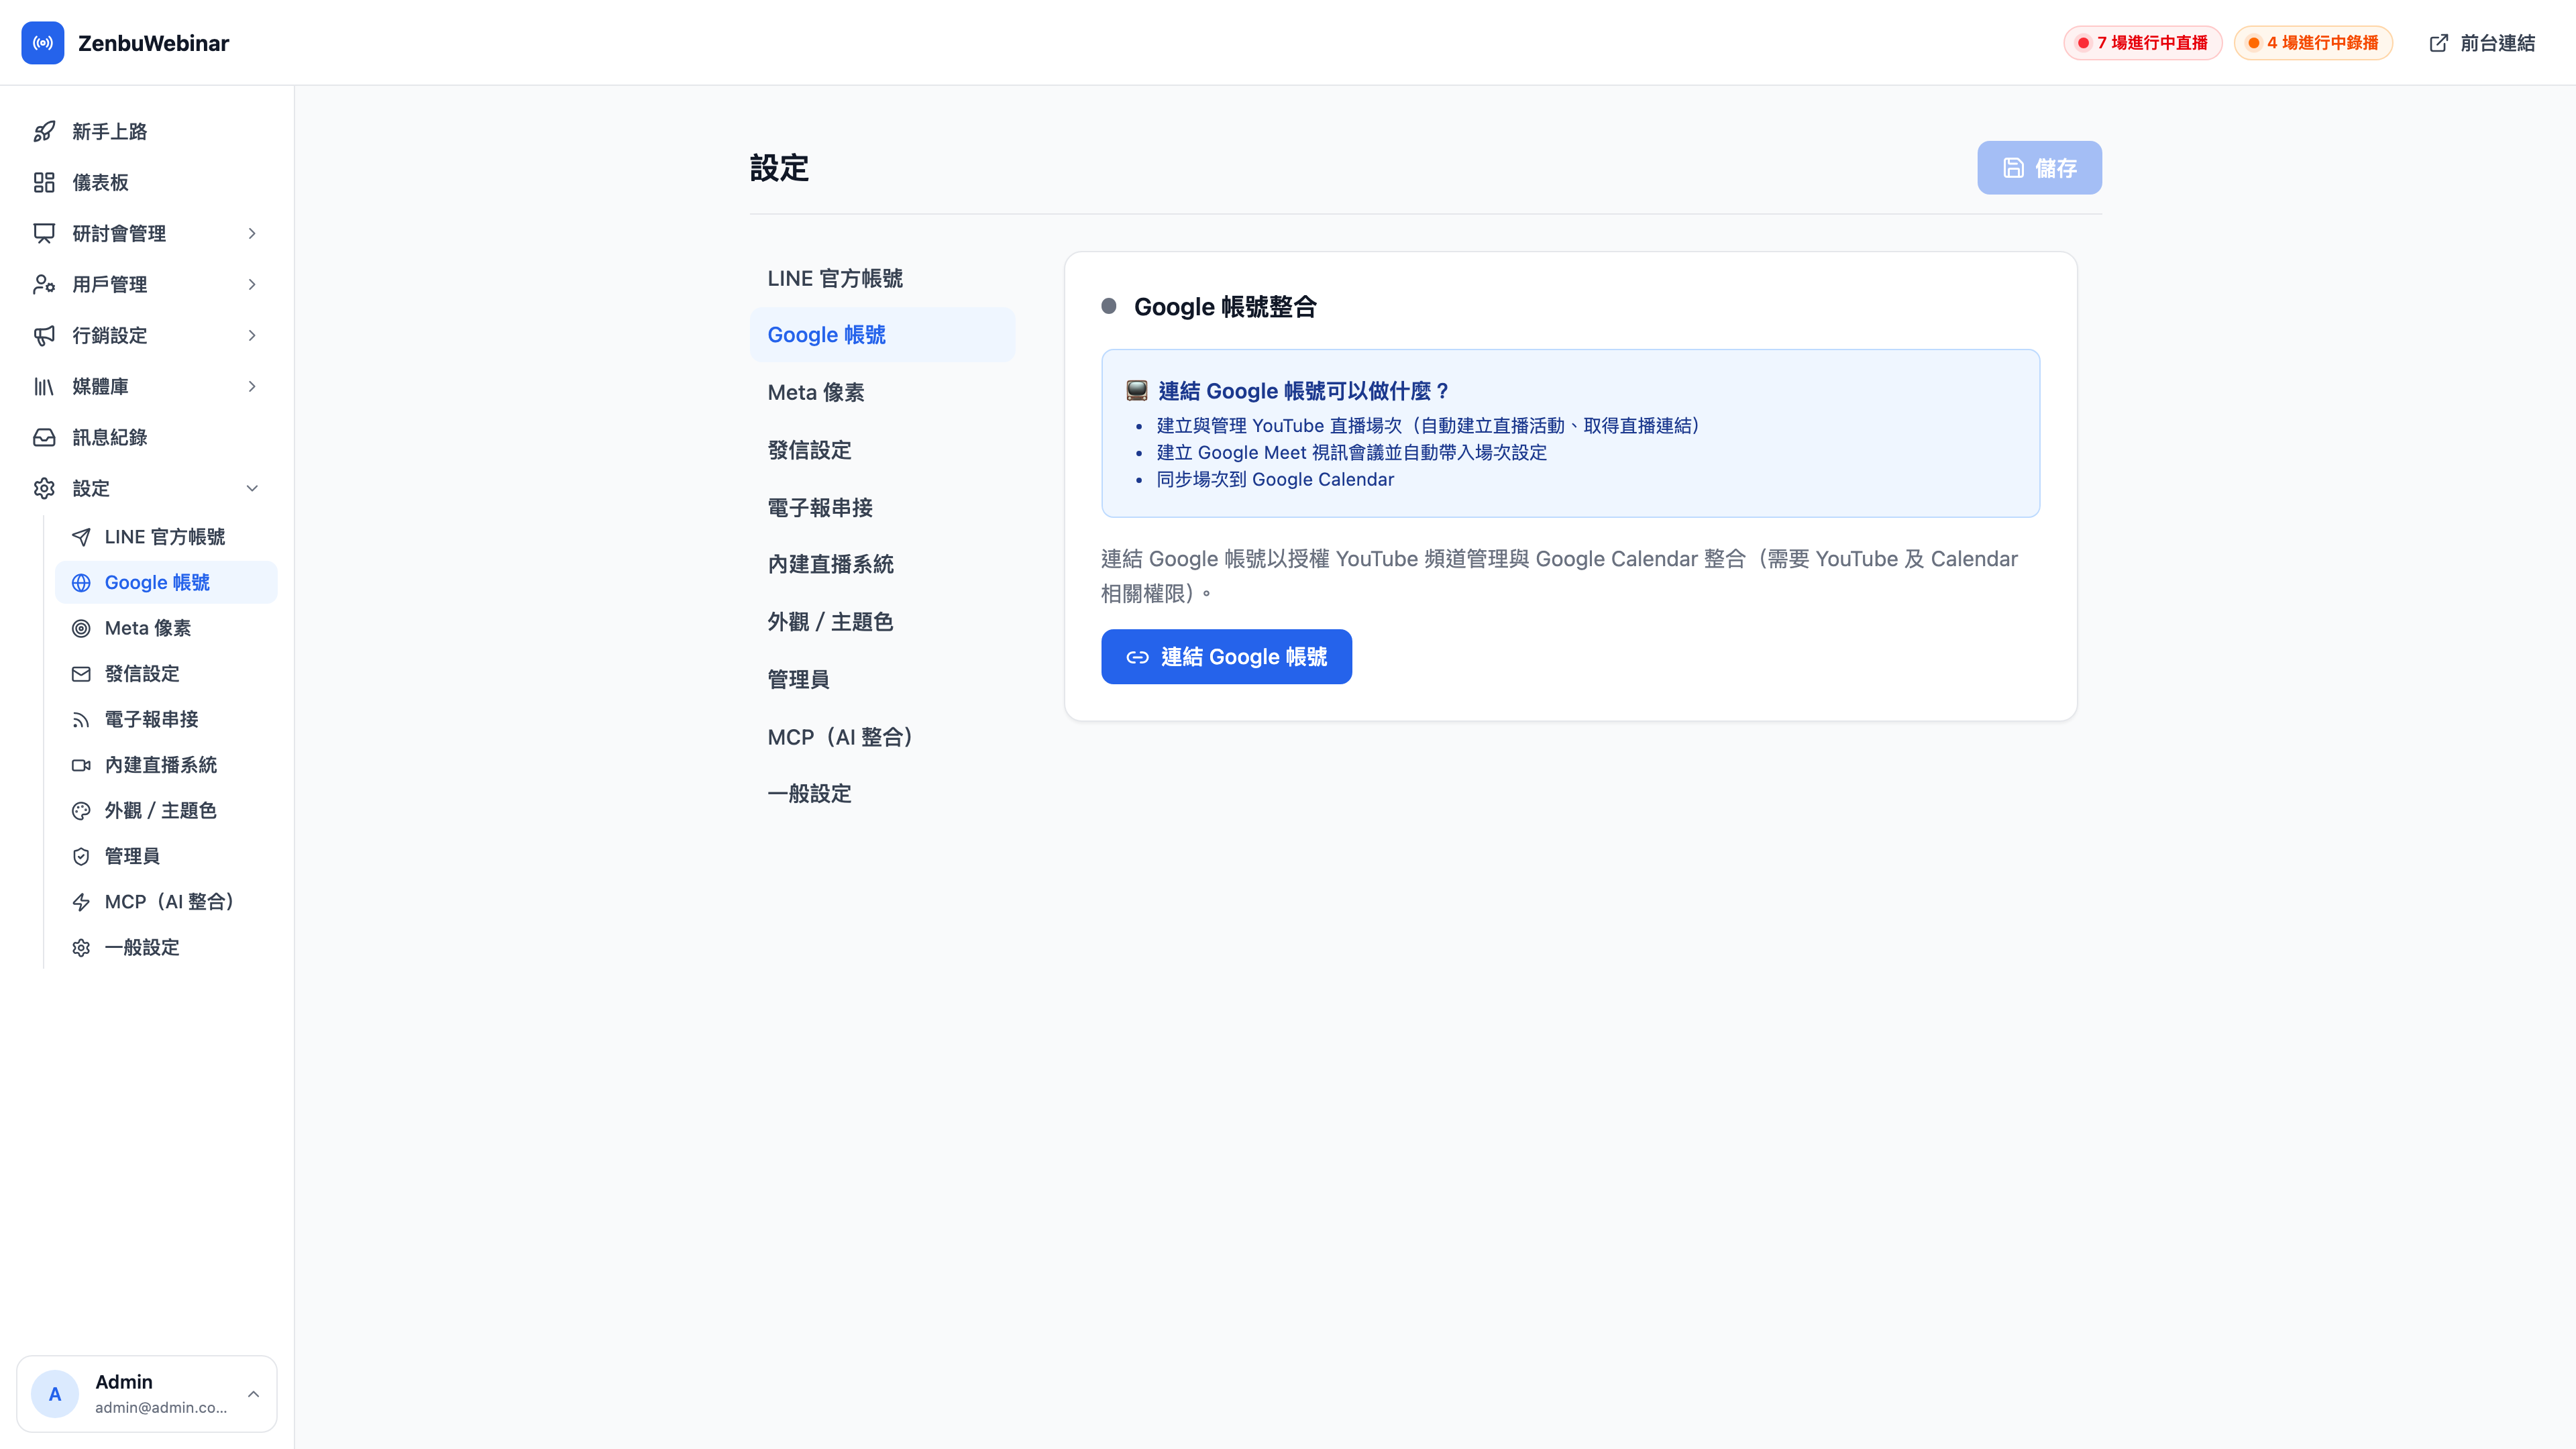Select 外觀 / 主題色 settings tab
Image resolution: width=2576 pixels, height=1449 pixels.
[883, 622]
